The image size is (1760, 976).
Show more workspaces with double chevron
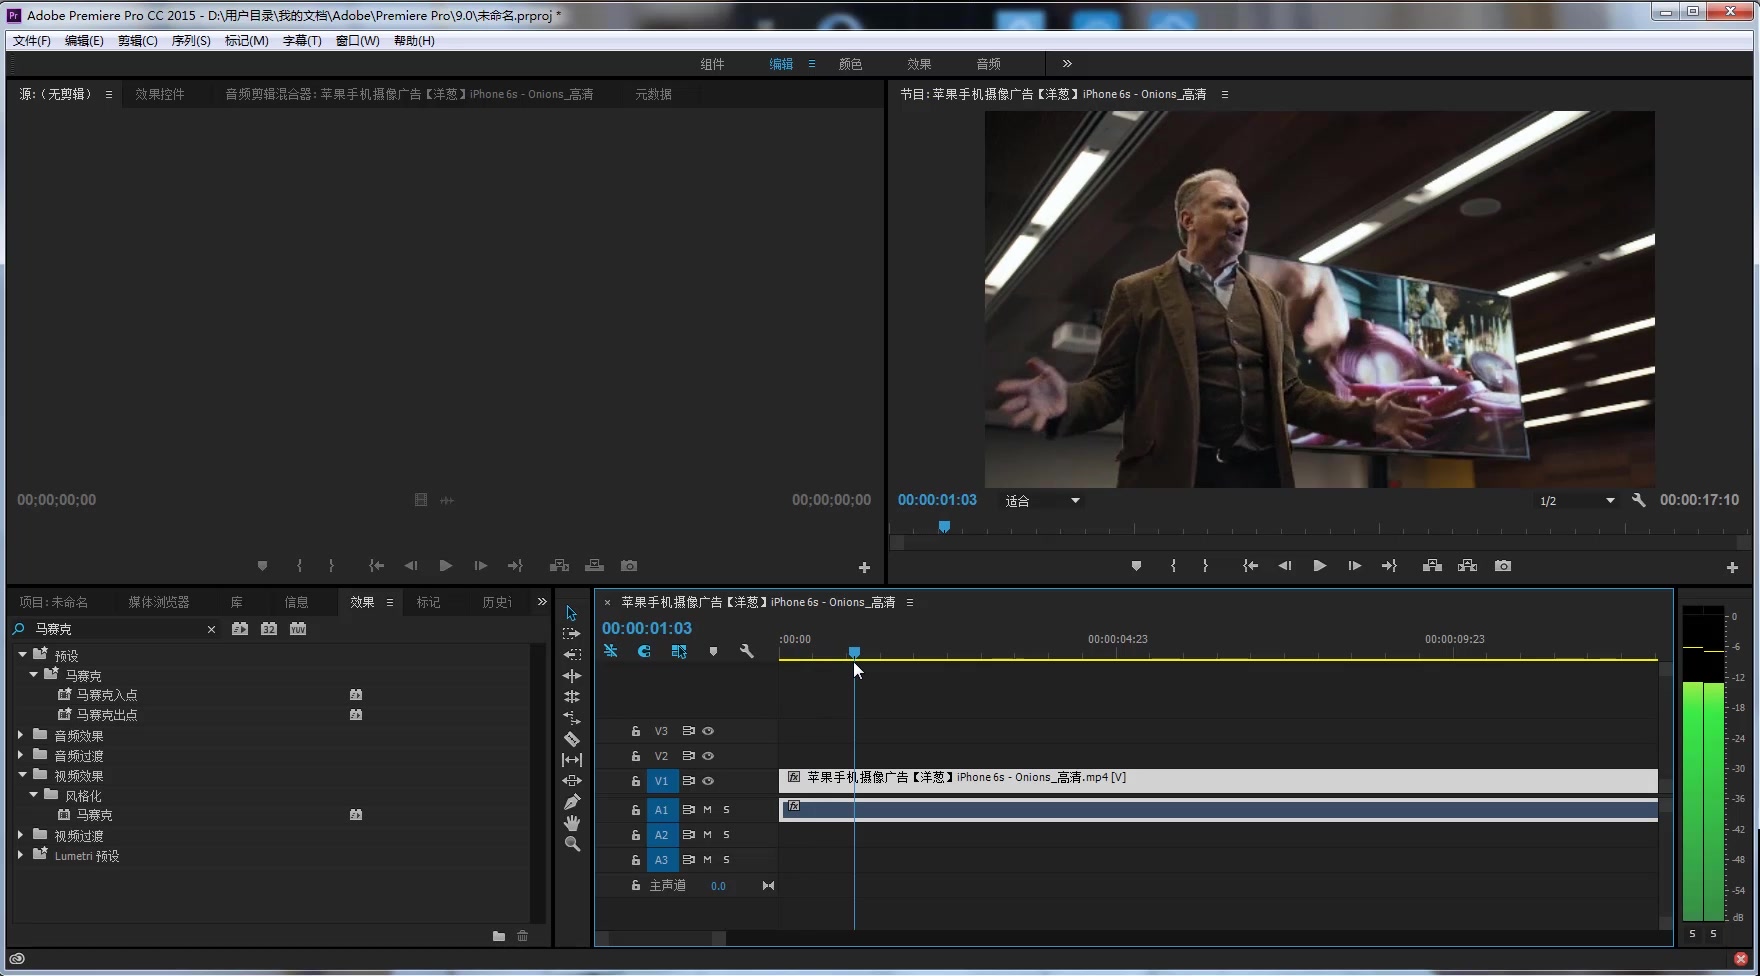(1067, 64)
